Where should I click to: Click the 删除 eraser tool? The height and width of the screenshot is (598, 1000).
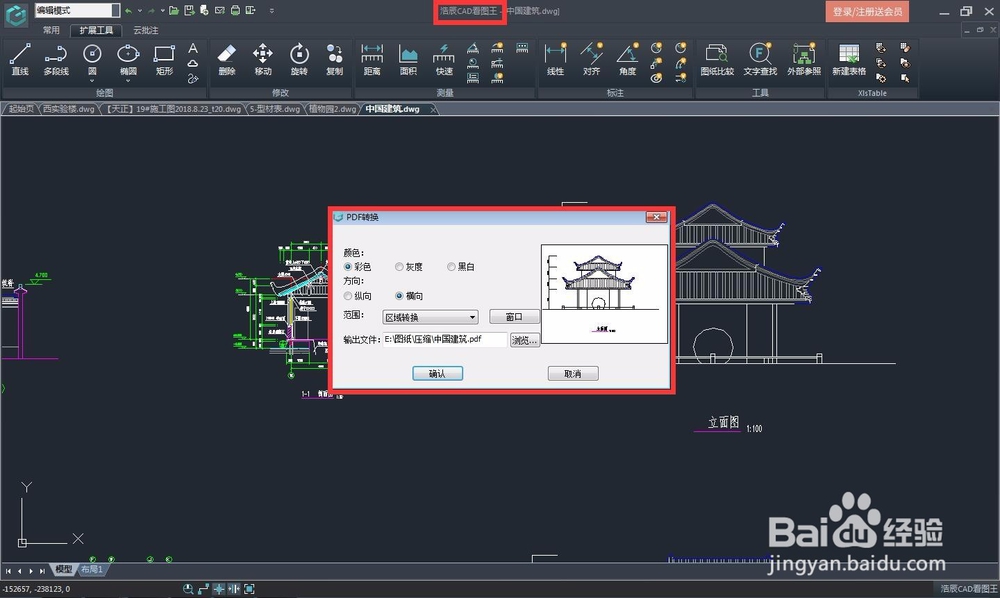click(x=227, y=60)
